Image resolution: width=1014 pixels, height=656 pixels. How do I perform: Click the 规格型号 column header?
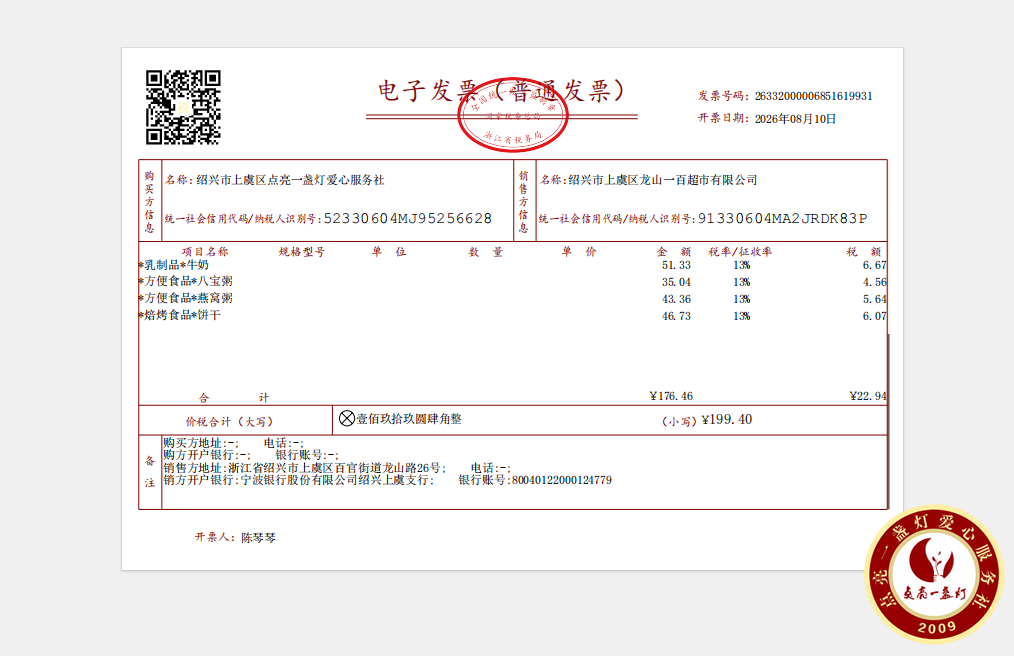(302, 252)
